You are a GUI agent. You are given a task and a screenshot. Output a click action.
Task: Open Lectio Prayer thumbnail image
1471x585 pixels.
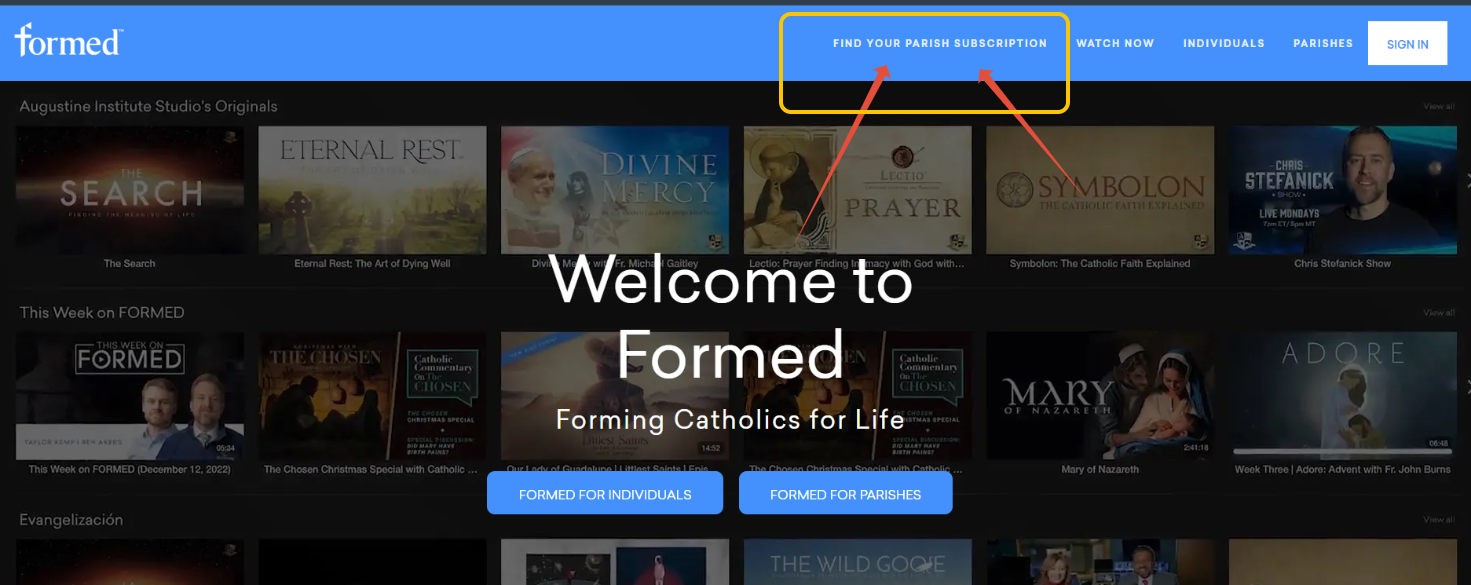[858, 190]
